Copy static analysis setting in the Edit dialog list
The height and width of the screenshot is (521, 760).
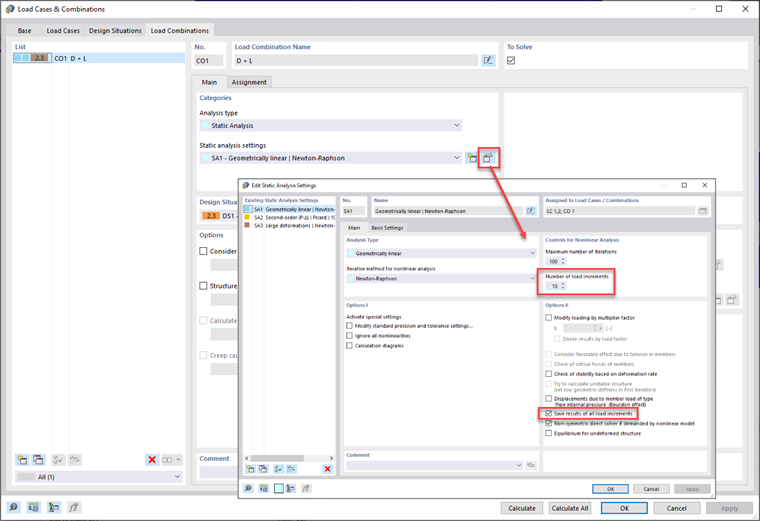click(x=263, y=469)
